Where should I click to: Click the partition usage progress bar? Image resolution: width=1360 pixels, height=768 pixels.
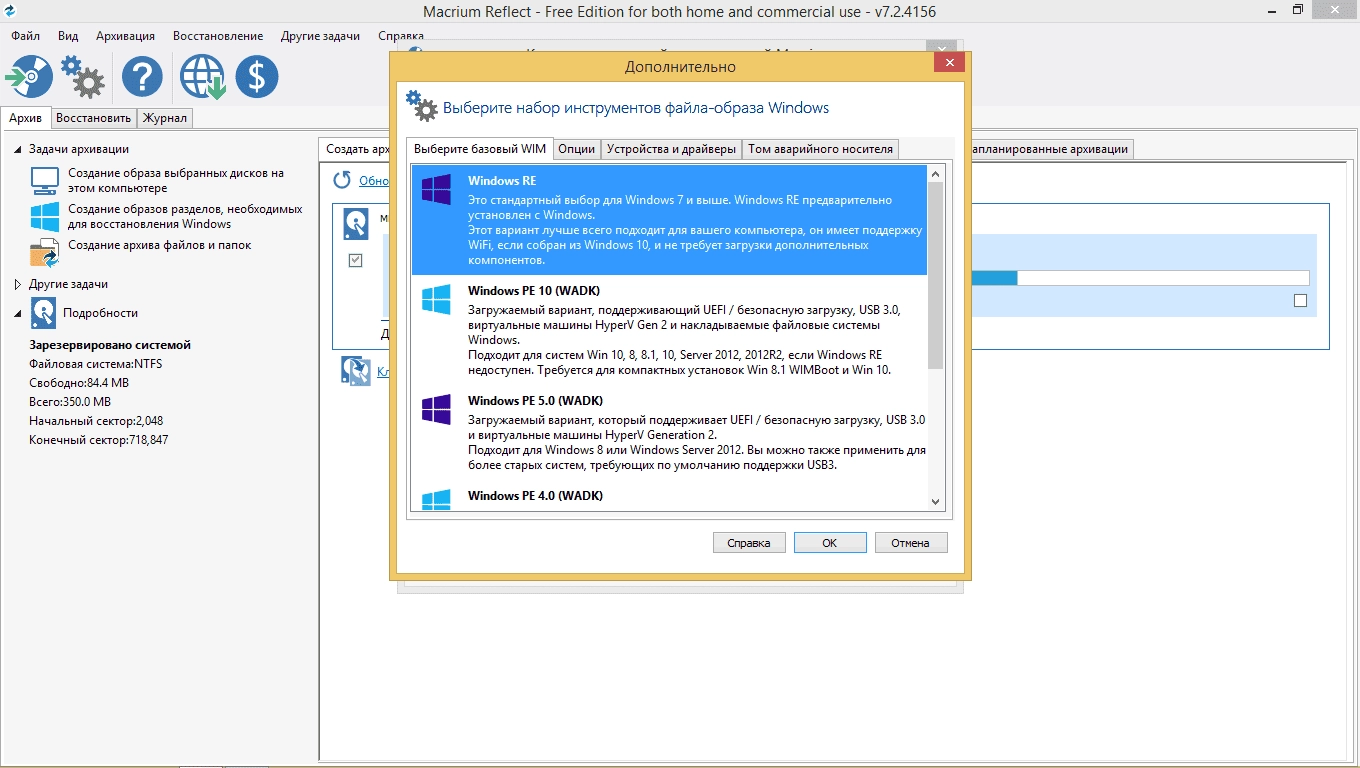(1140, 278)
